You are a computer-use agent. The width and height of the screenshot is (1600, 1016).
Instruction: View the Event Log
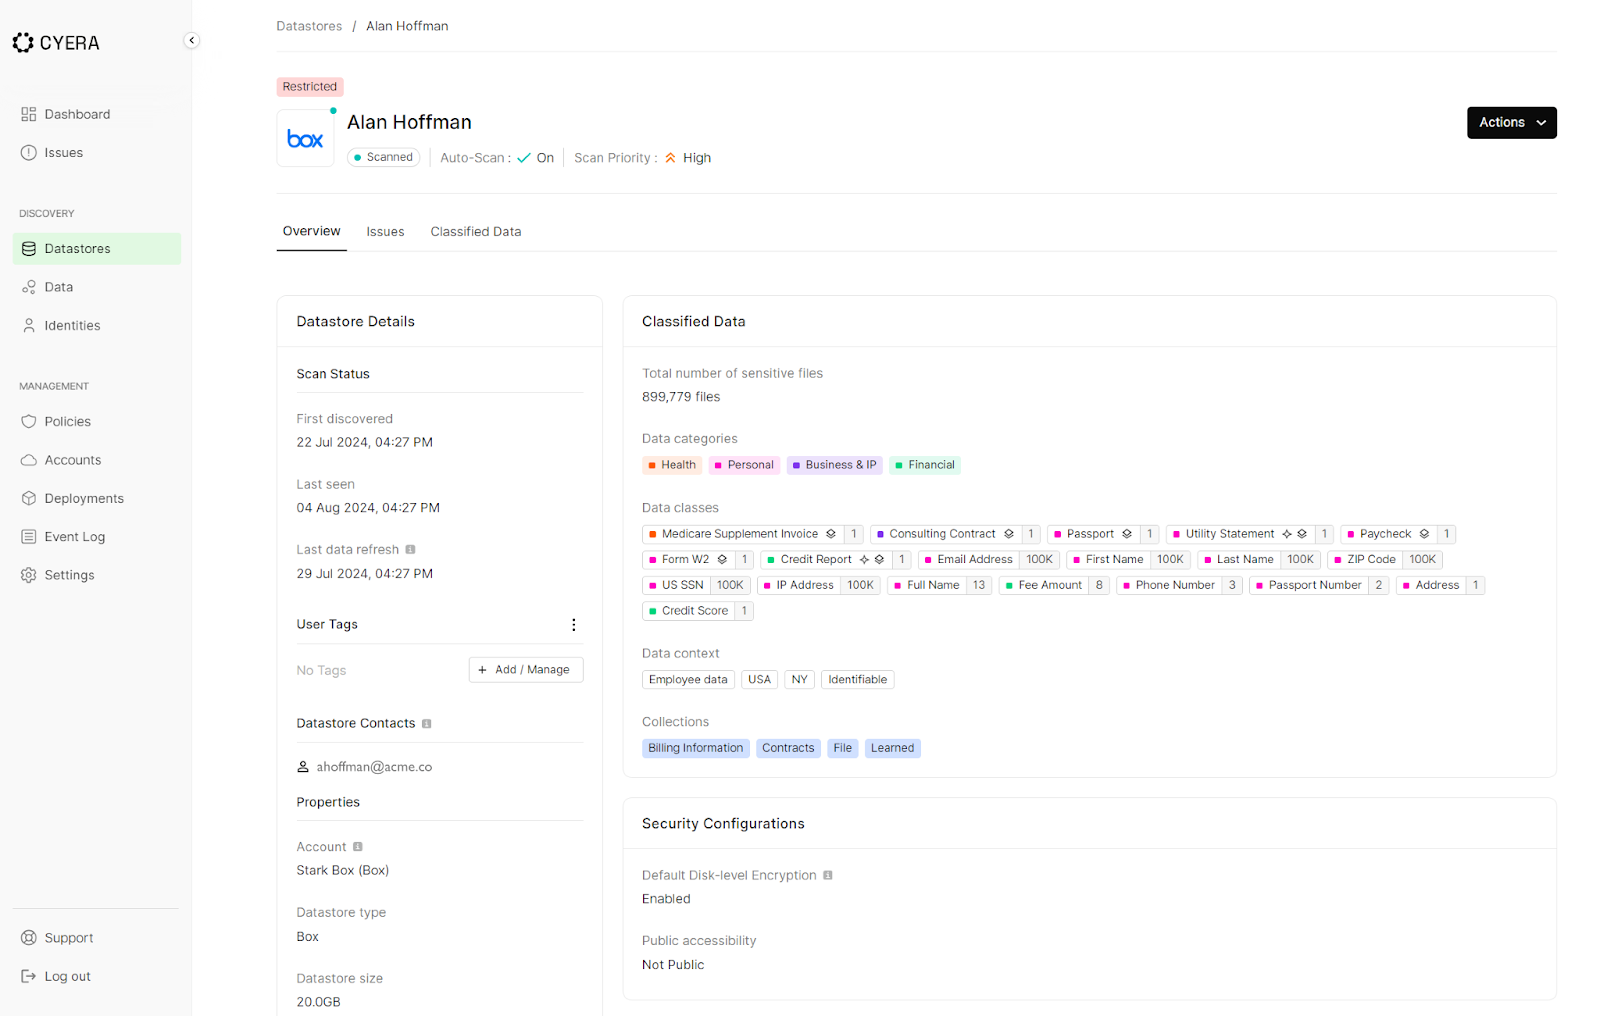click(x=74, y=536)
